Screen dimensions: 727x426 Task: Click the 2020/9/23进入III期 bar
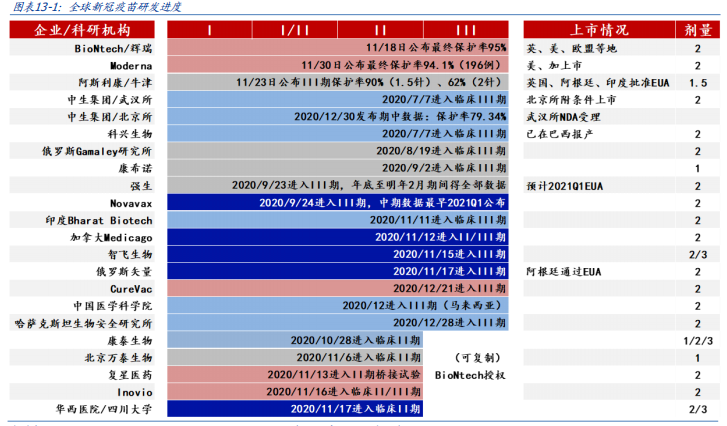[x=338, y=185]
